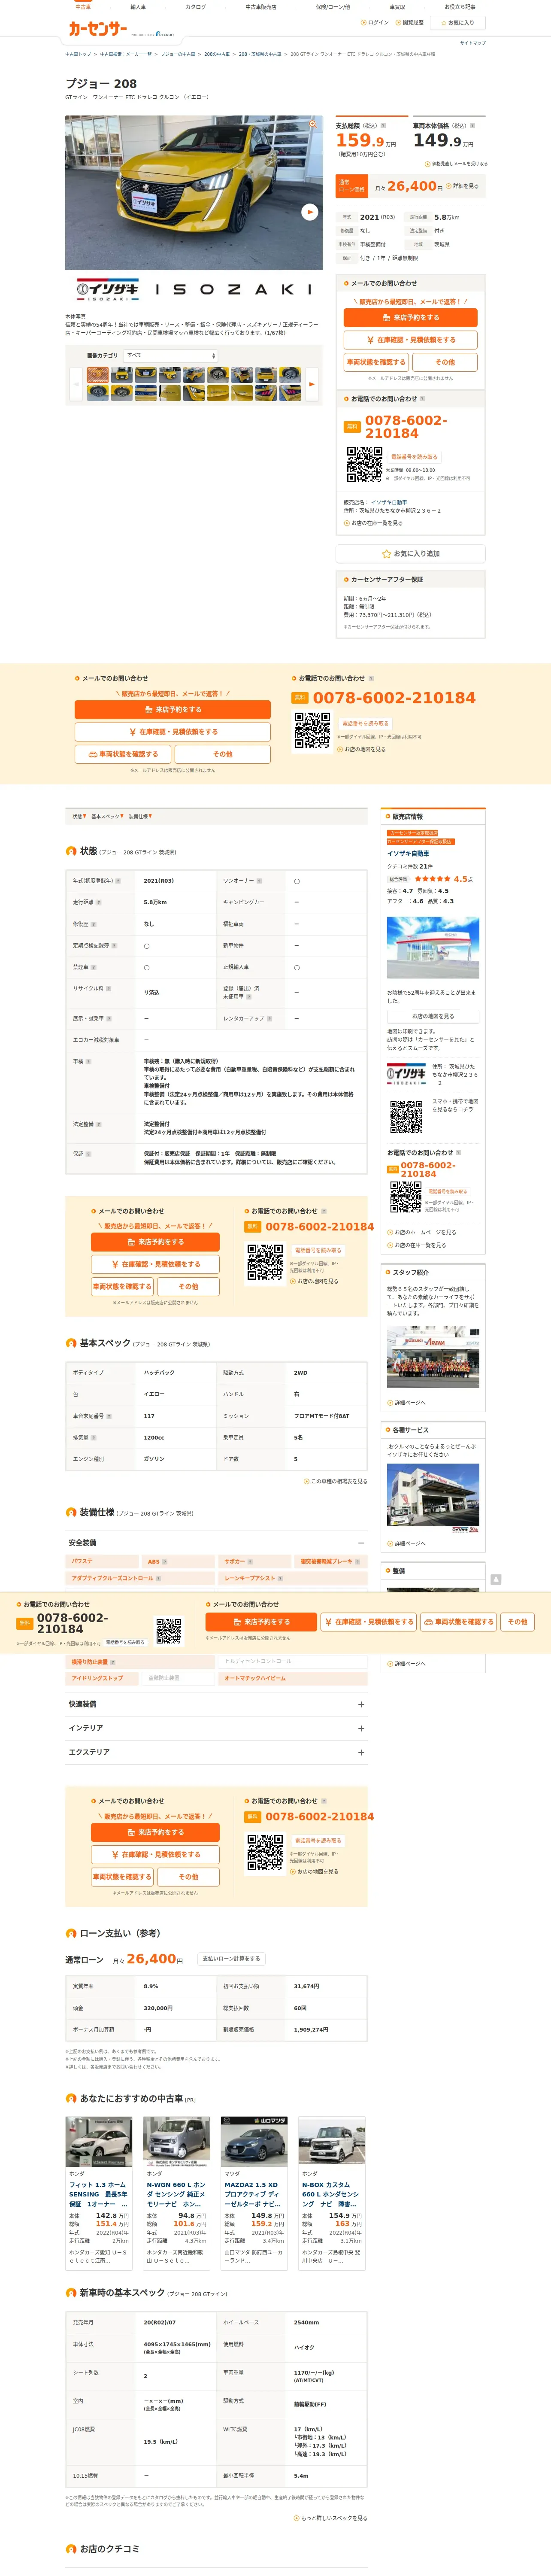Viewport: 551px width, 2576px height.
Task: Open the 中古車販売店 navigation item
Action: click(261, 7)
